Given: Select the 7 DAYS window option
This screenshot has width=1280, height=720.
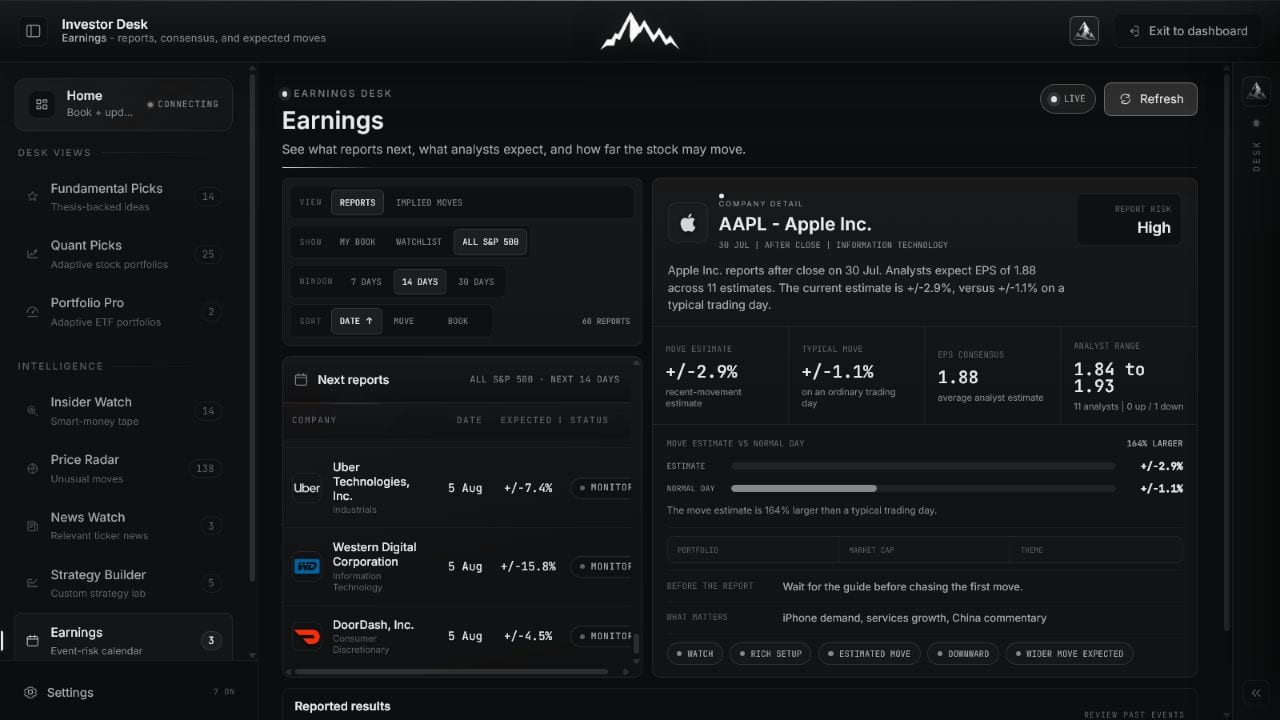Looking at the screenshot, I should coord(365,282).
